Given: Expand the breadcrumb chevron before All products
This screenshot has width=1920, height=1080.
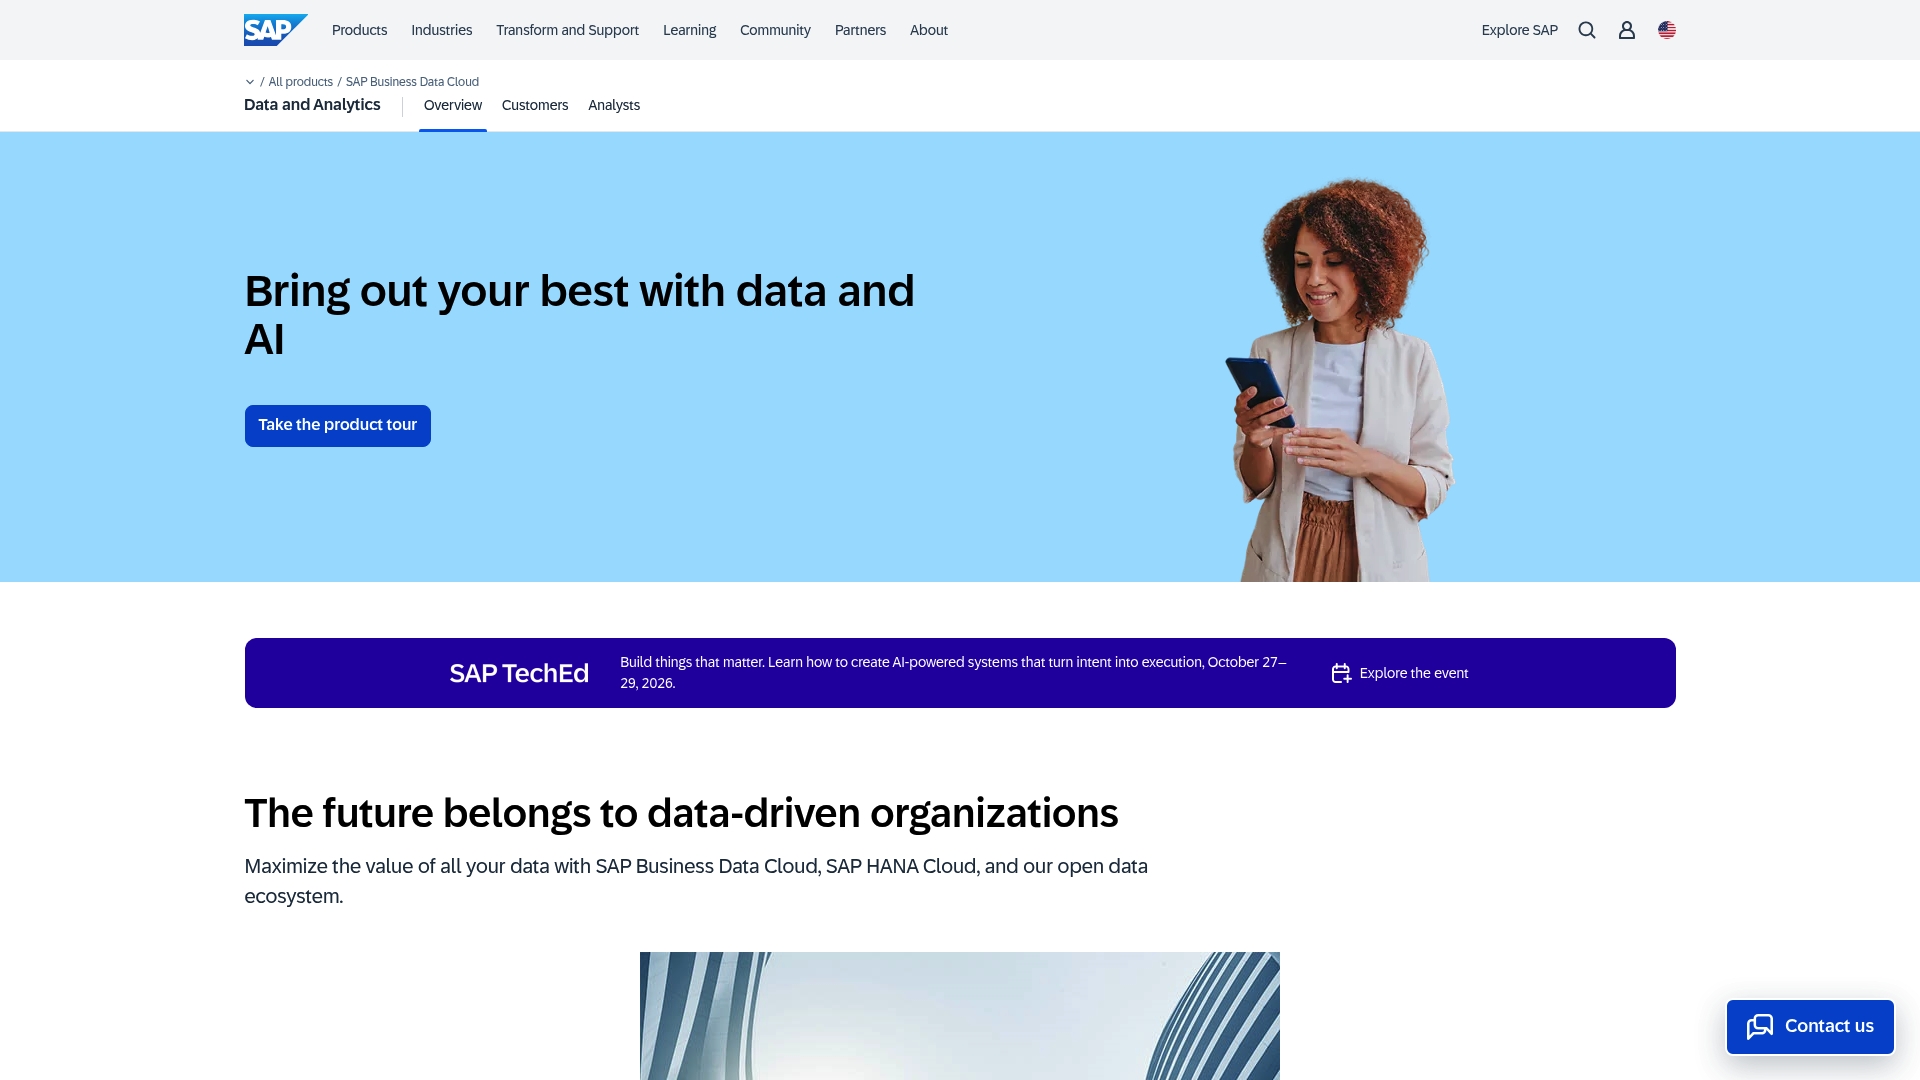Looking at the screenshot, I should 250,82.
